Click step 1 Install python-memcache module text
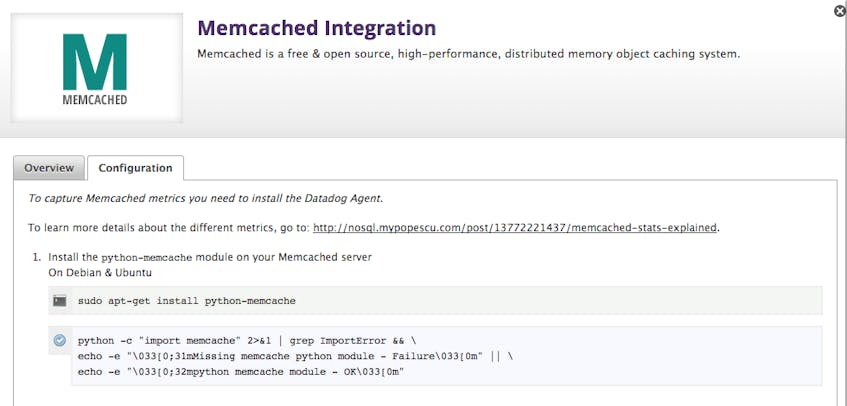Image resolution: width=847 pixels, height=406 pixels. tap(210, 258)
